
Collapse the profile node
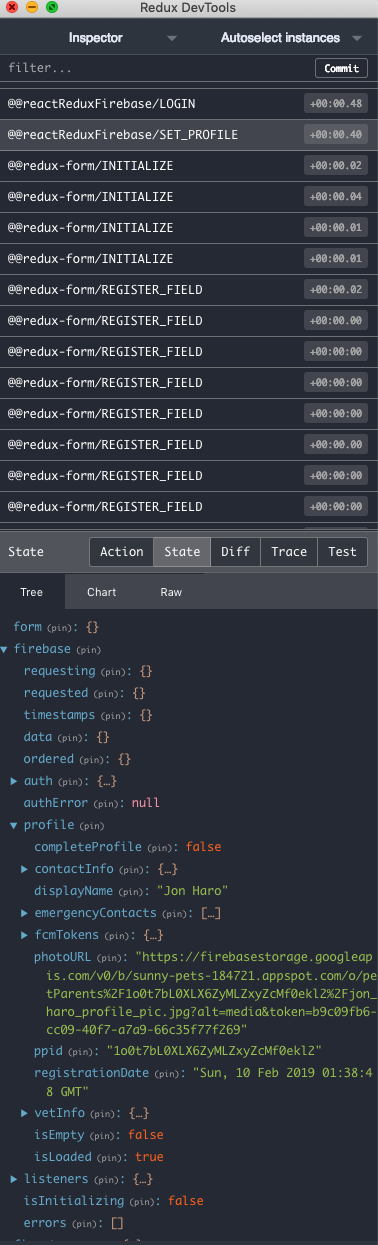point(14,825)
